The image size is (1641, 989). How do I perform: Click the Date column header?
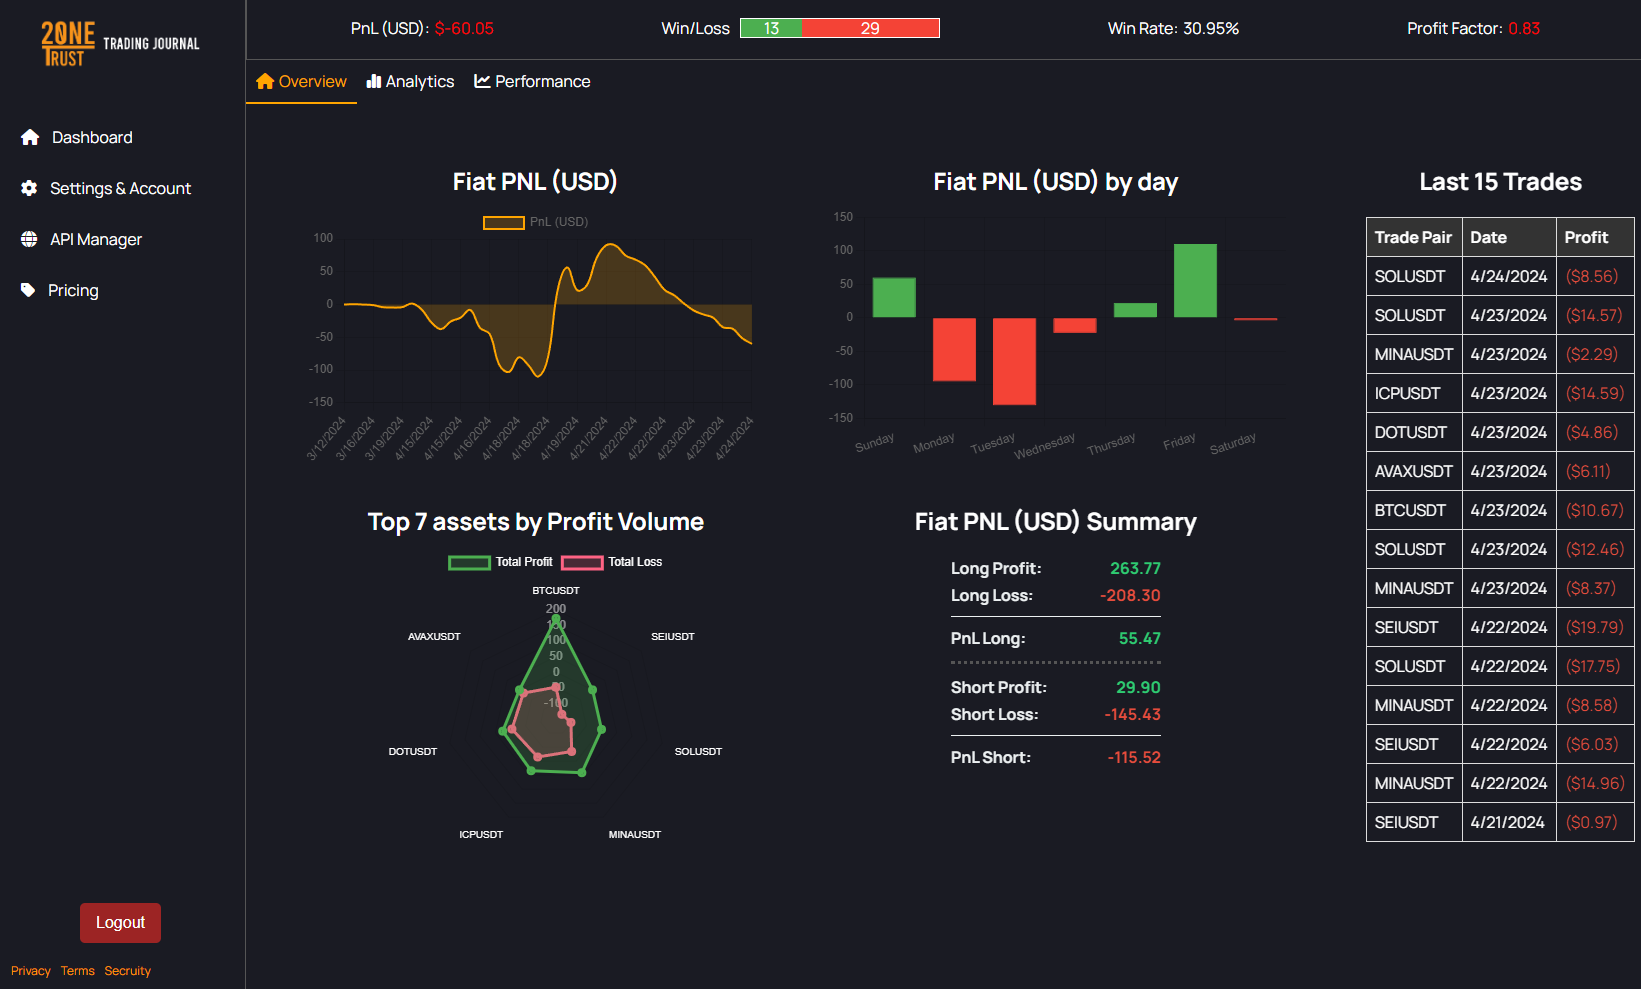pyautogui.click(x=1509, y=237)
